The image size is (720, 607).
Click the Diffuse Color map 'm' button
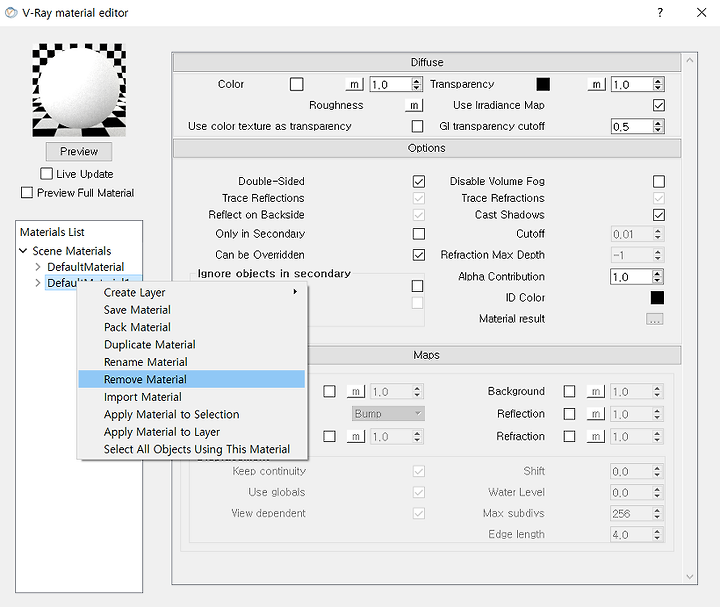click(354, 84)
